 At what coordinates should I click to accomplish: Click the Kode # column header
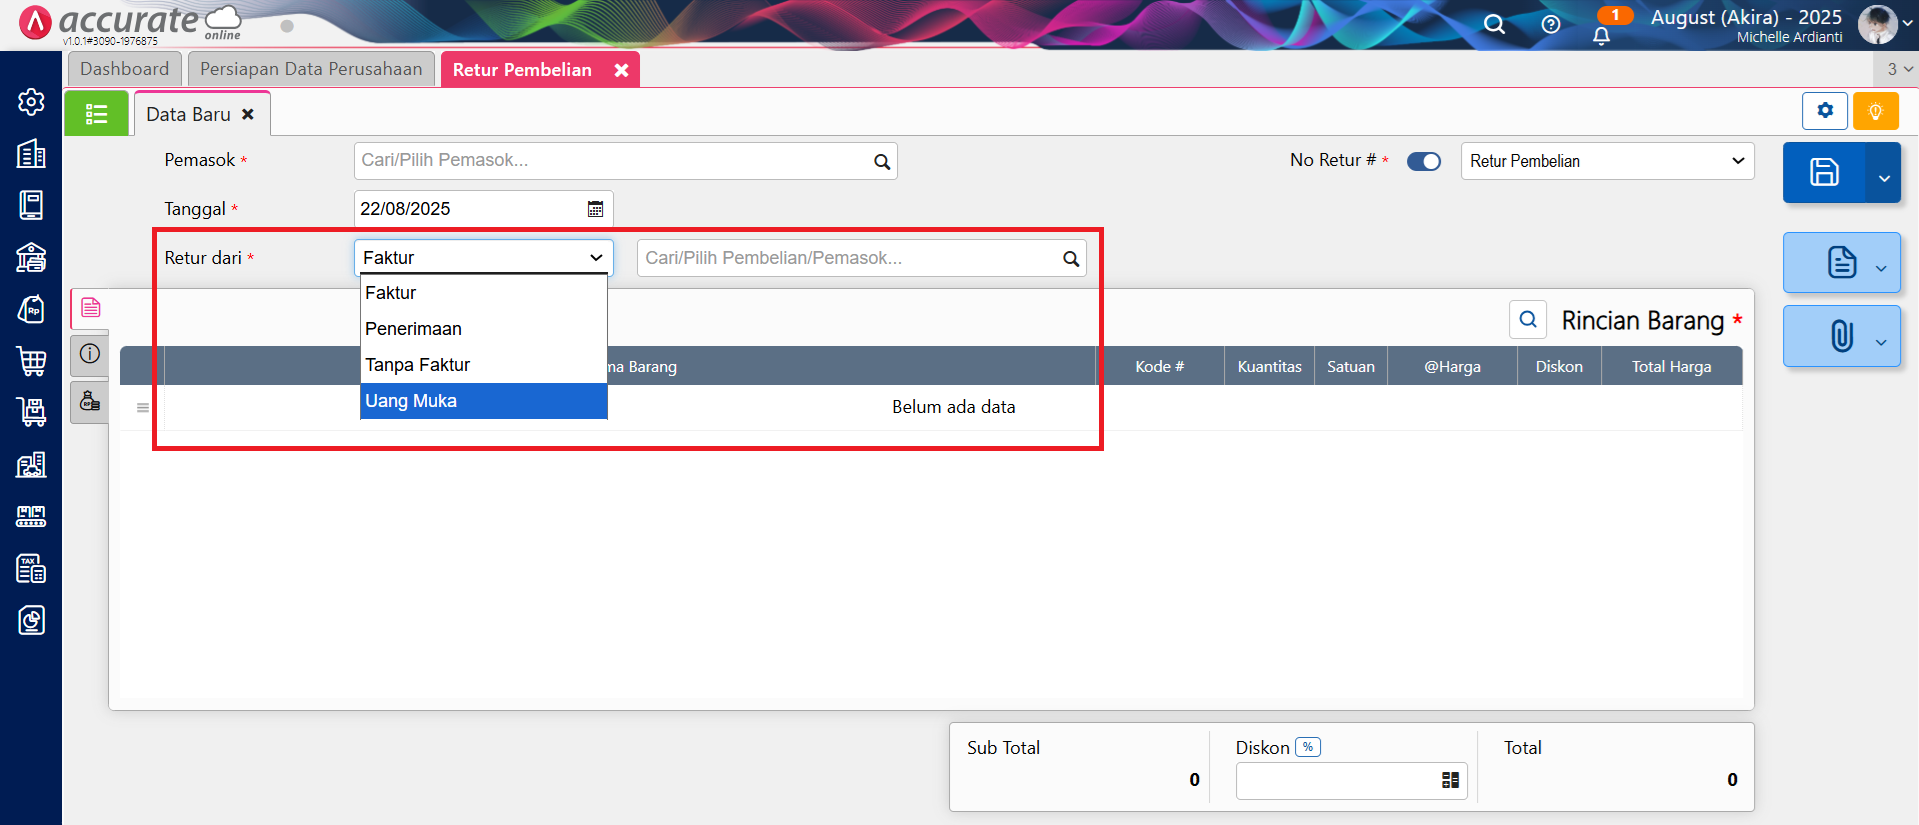[x=1159, y=366]
